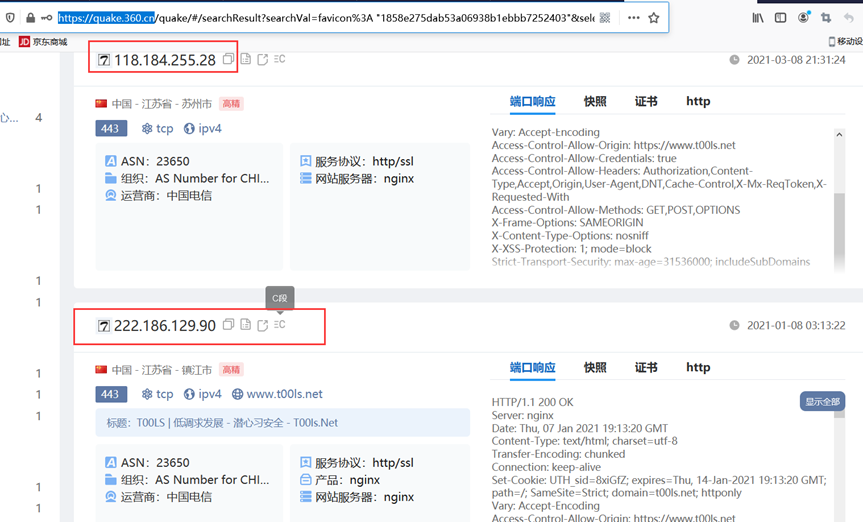Open the detail icon beside 118.184.255.28
This screenshot has height=522, width=863.
(x=245, y=59)
